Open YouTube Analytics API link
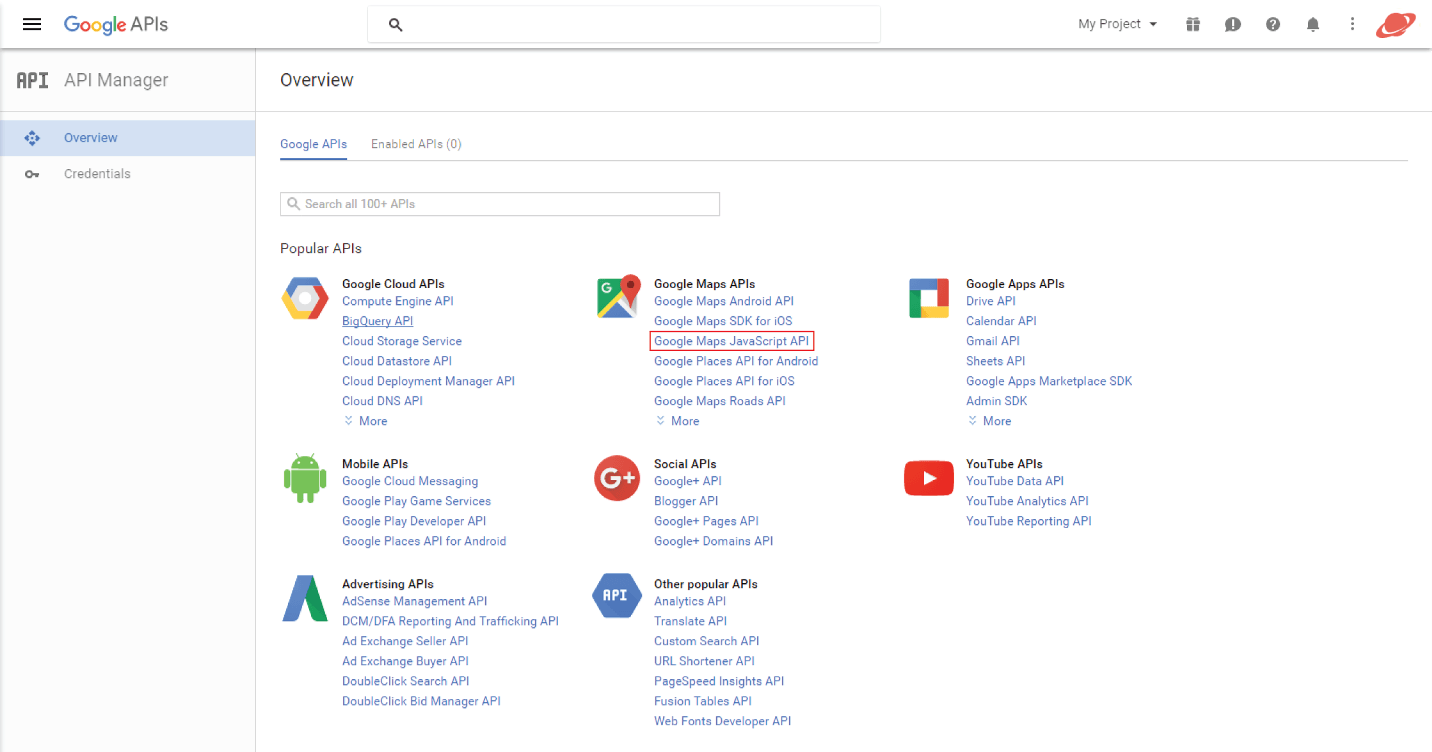 [x=1028, y=501]
